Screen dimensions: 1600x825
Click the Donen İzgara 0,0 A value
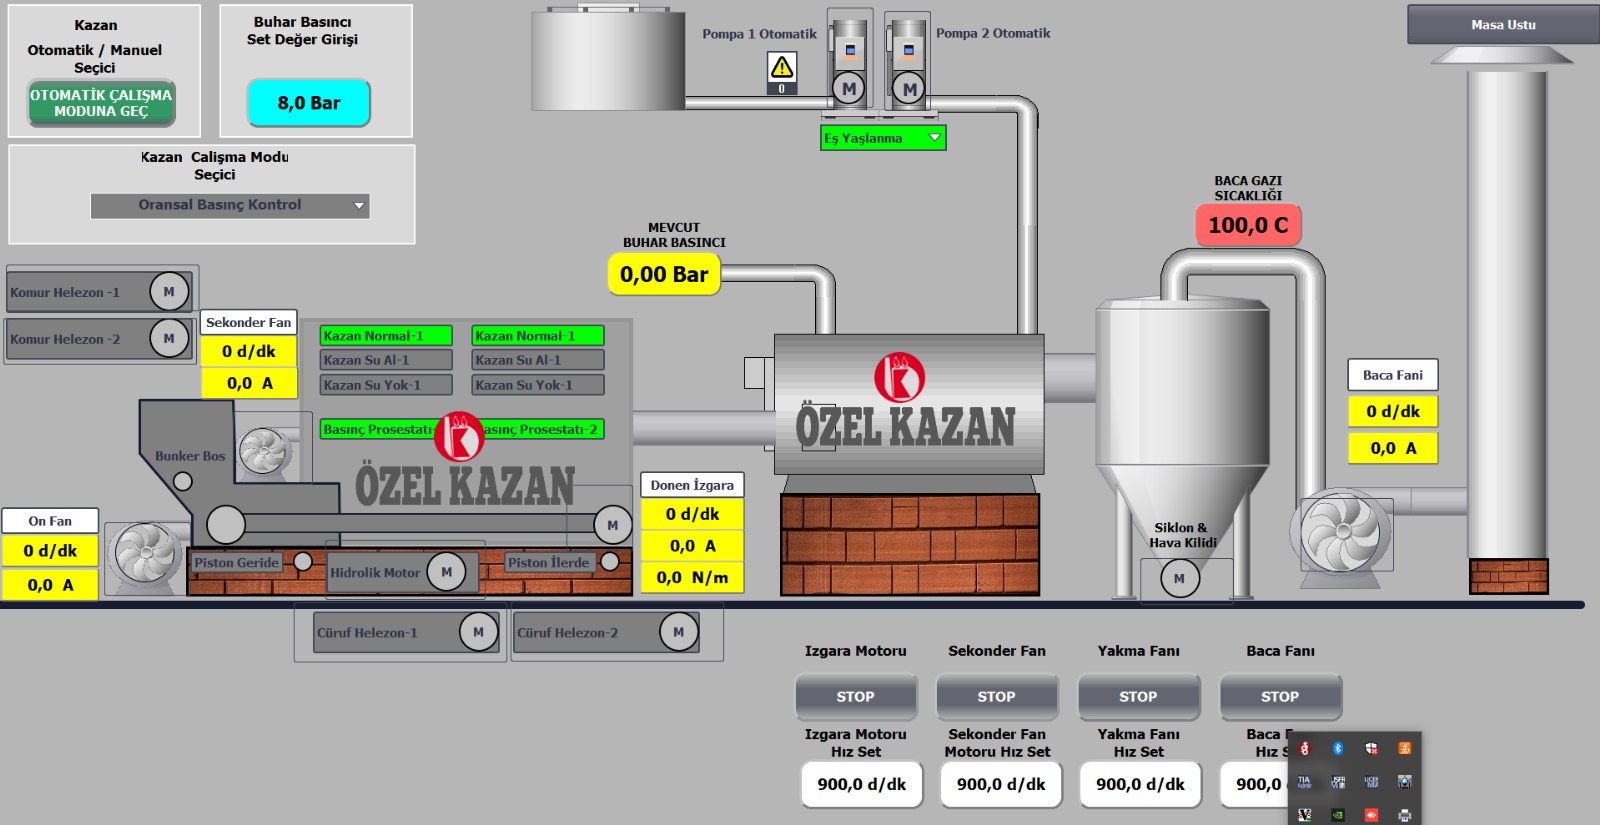coord(692,546)
